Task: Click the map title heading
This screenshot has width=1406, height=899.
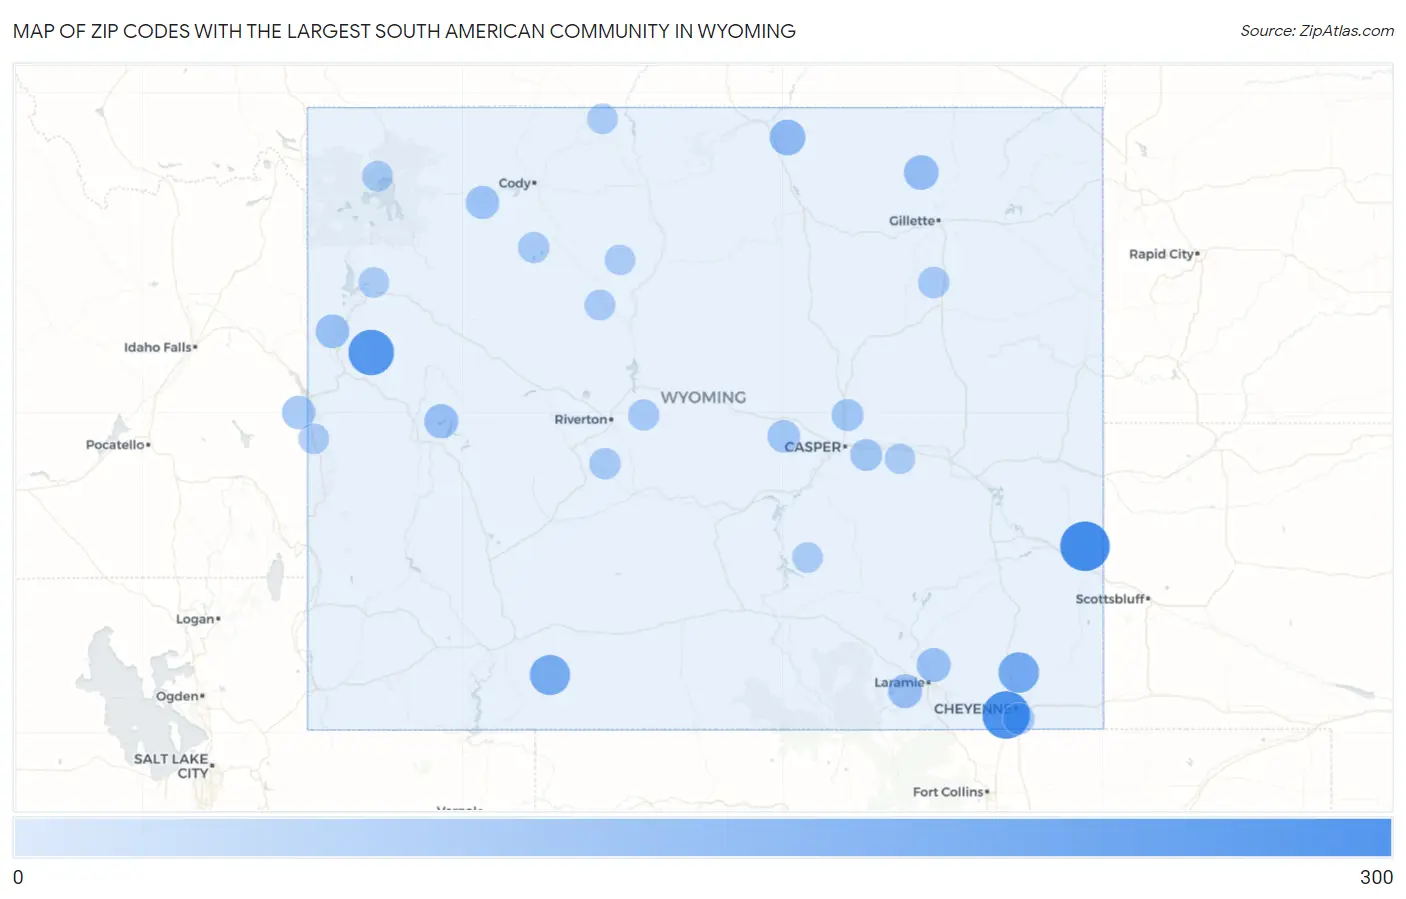Action: [x=404, y=31]
